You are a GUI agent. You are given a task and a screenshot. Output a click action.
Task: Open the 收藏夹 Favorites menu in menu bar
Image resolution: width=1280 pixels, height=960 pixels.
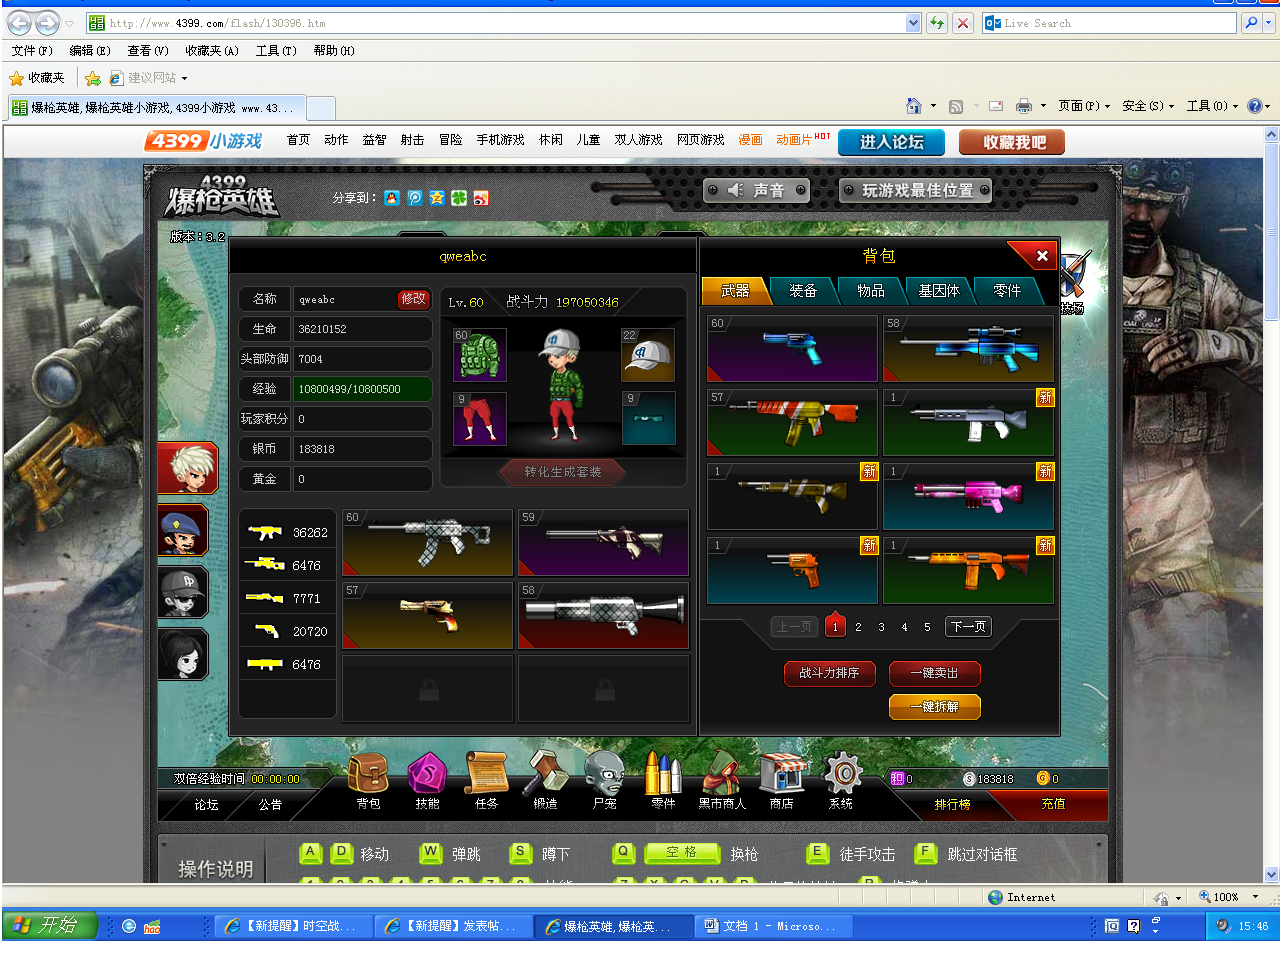[x=211, y=51]
